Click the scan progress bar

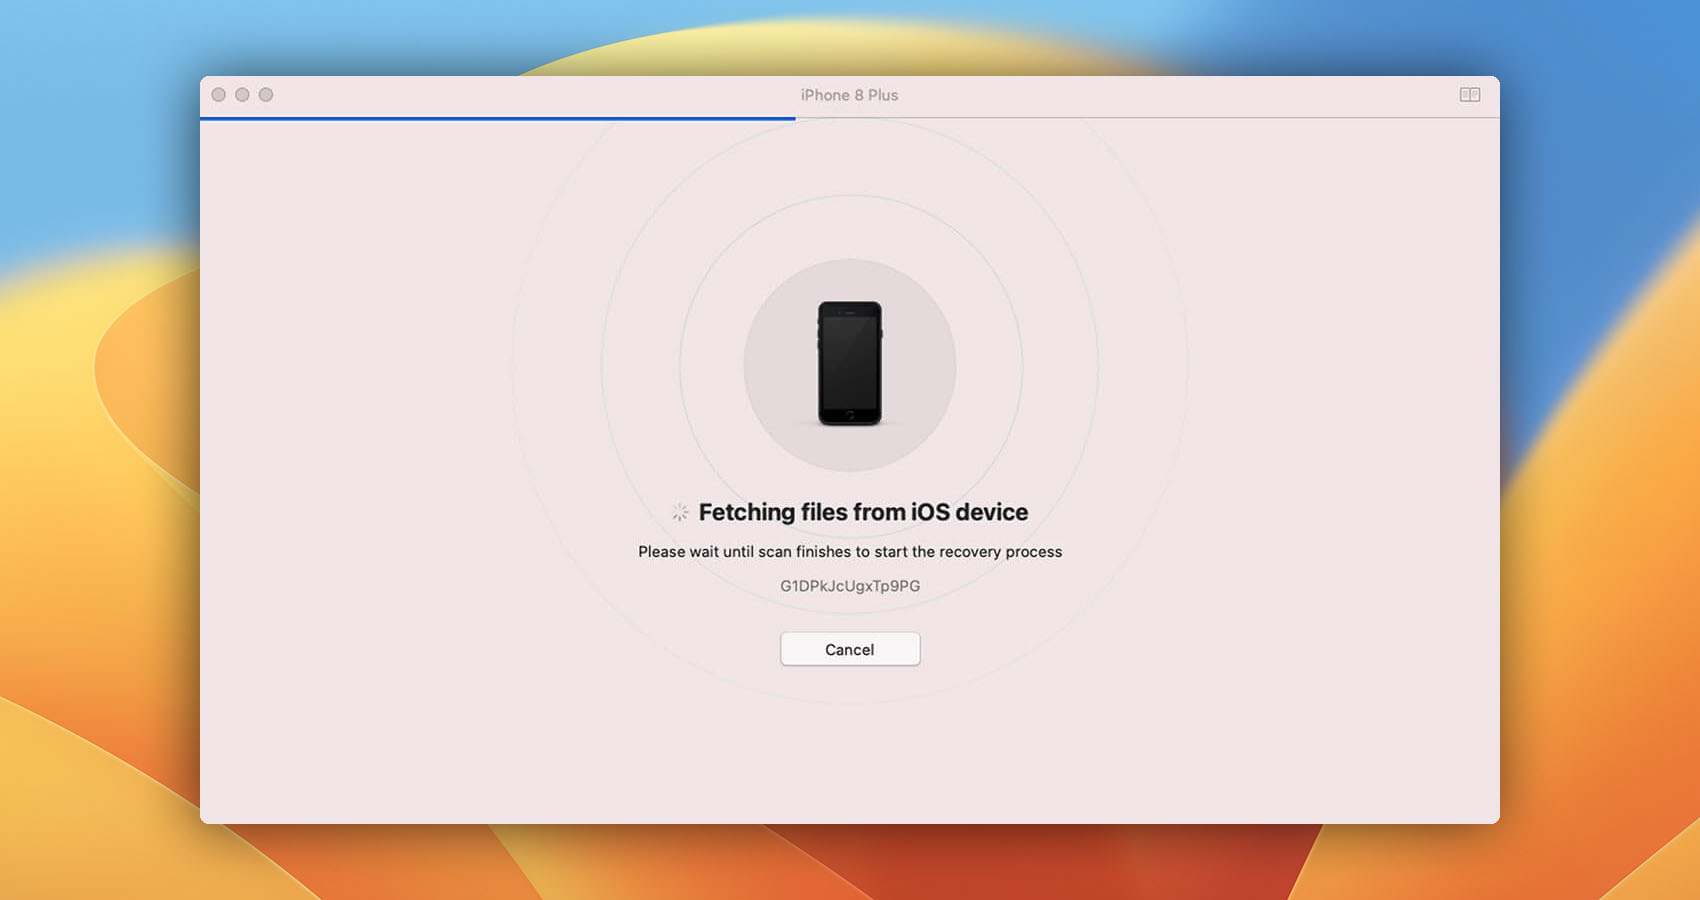pos(850,118)
